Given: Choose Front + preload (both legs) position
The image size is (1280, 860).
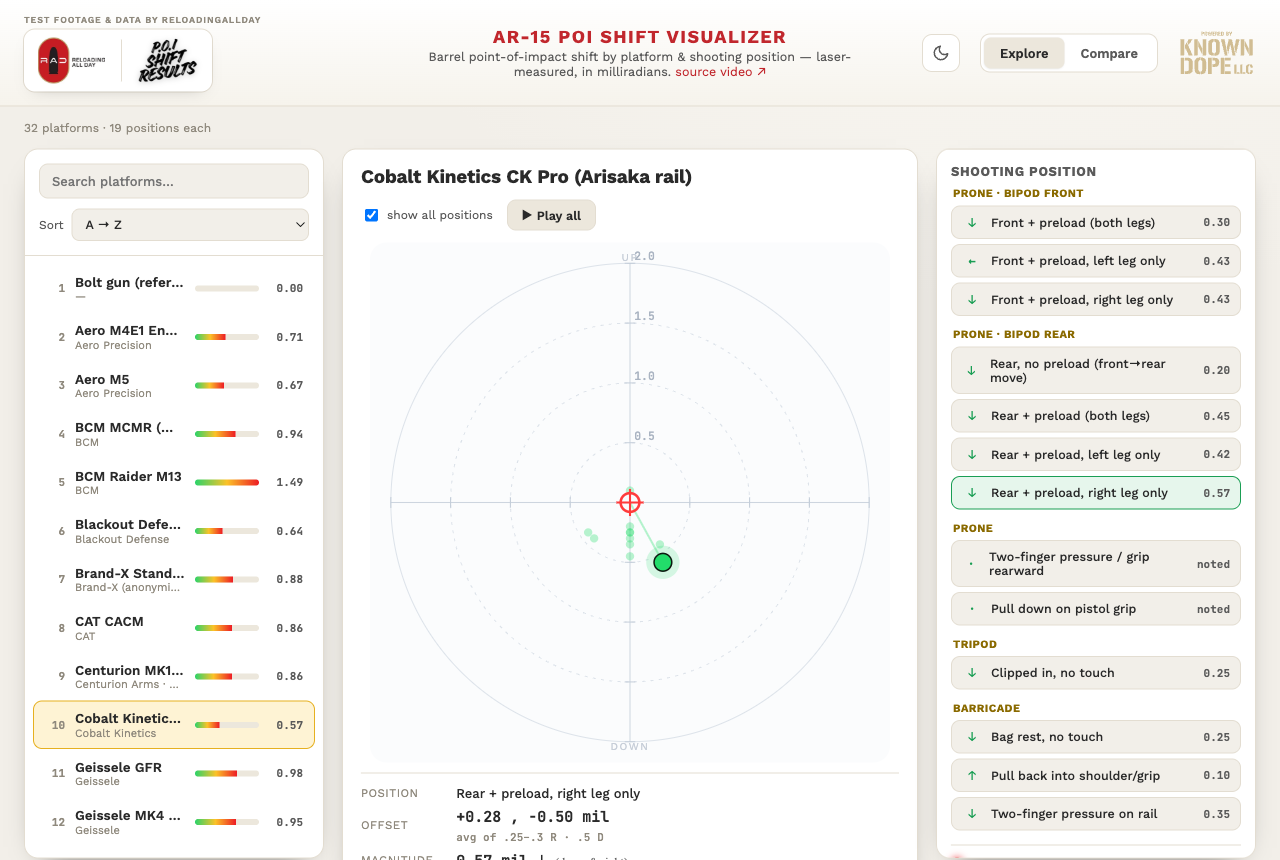Looking at the screenshot, I should pos(1096,222).
